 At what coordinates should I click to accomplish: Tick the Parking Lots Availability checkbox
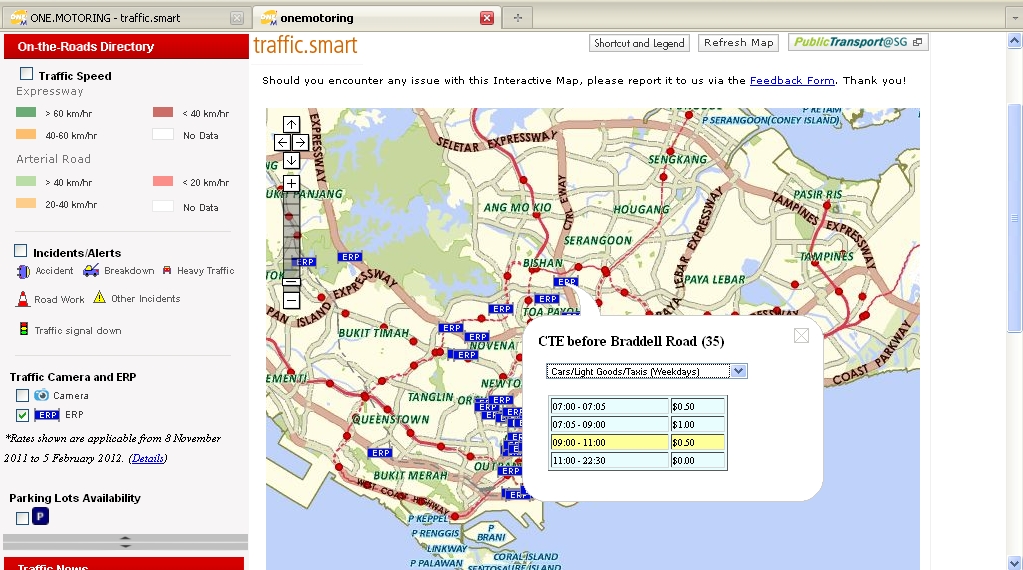point(22,518)
